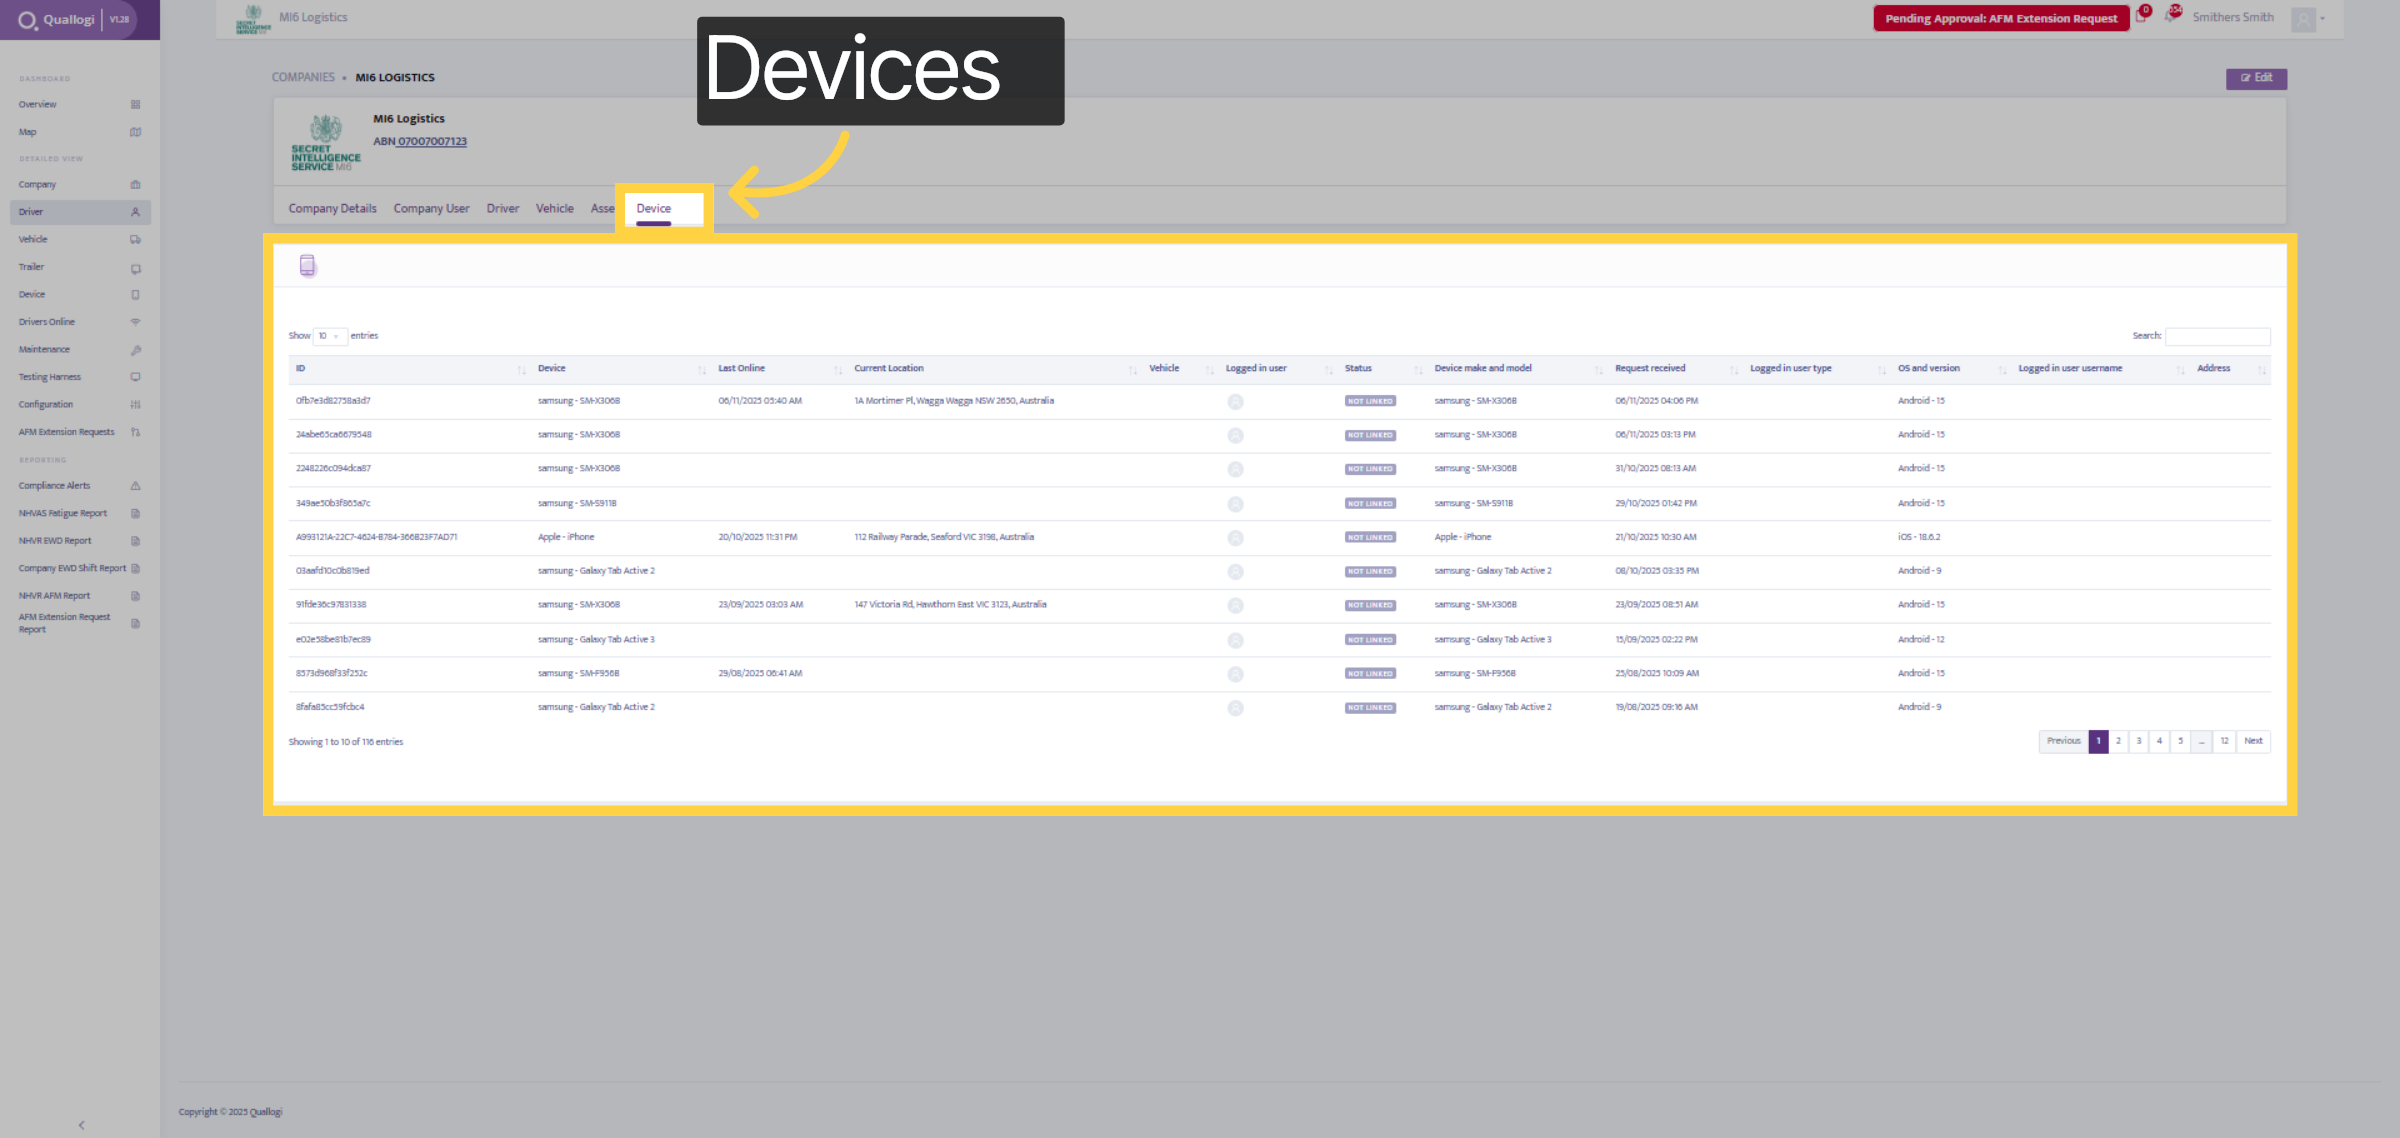
Task: Open Overview in the sidebar
Action: 80,104
